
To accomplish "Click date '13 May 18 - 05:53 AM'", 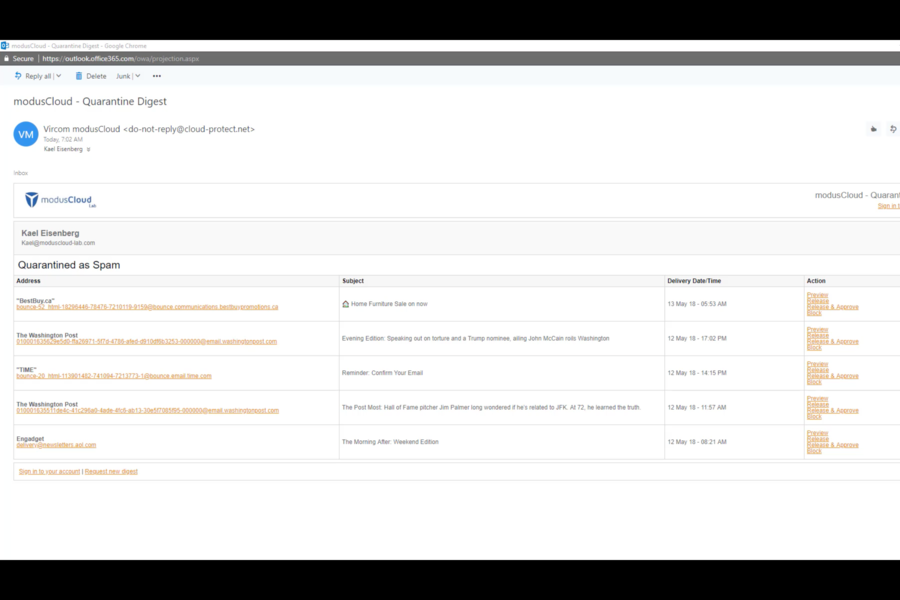I will (x=697, y=304).
